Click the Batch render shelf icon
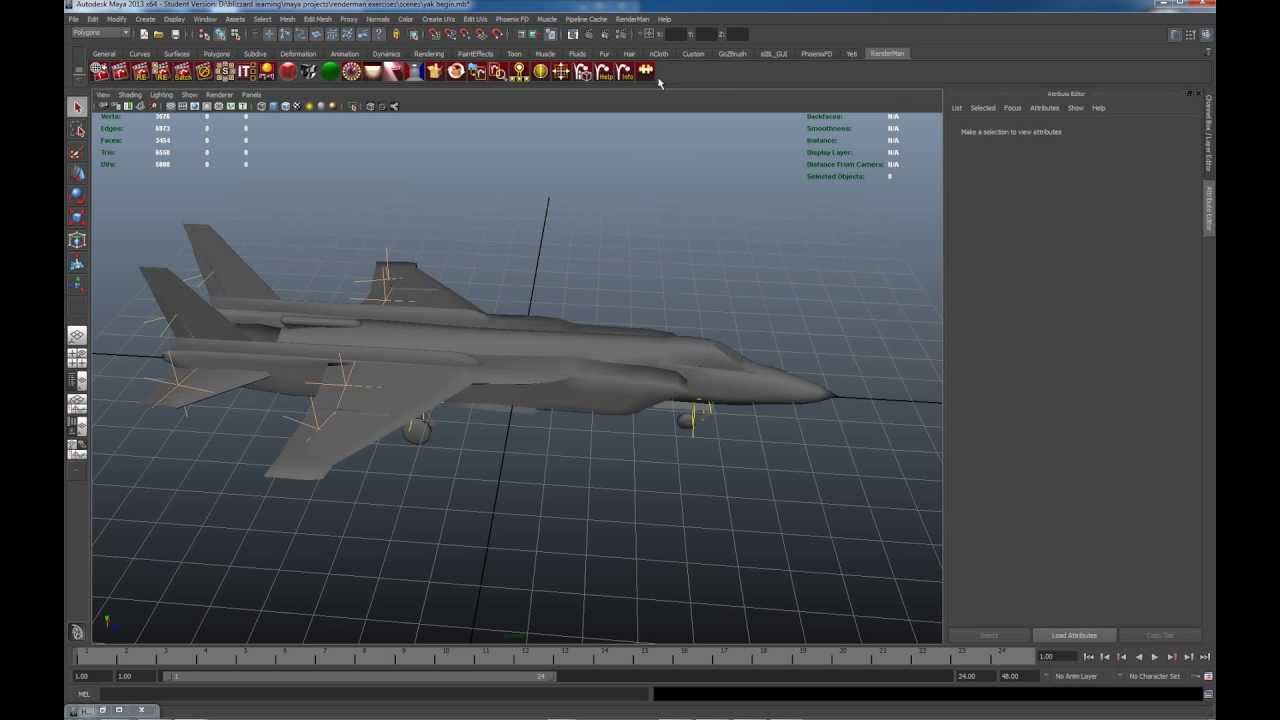This screenshot has height=720, width=1280. coord(183,71)
